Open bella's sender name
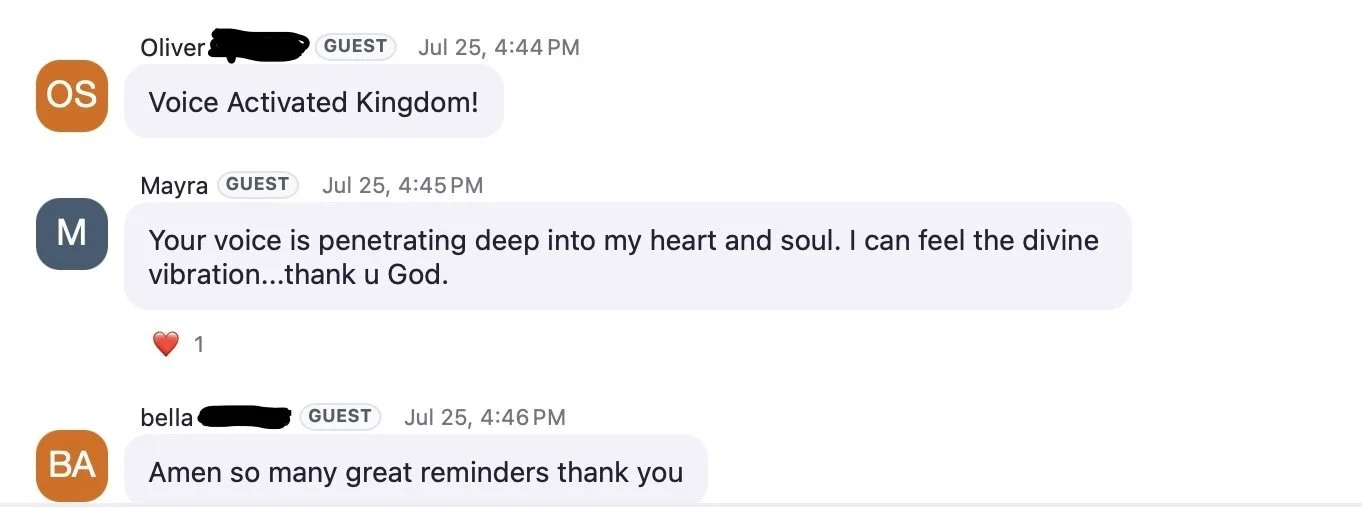This screenshot has width=1362, height=509. [166, 417]
